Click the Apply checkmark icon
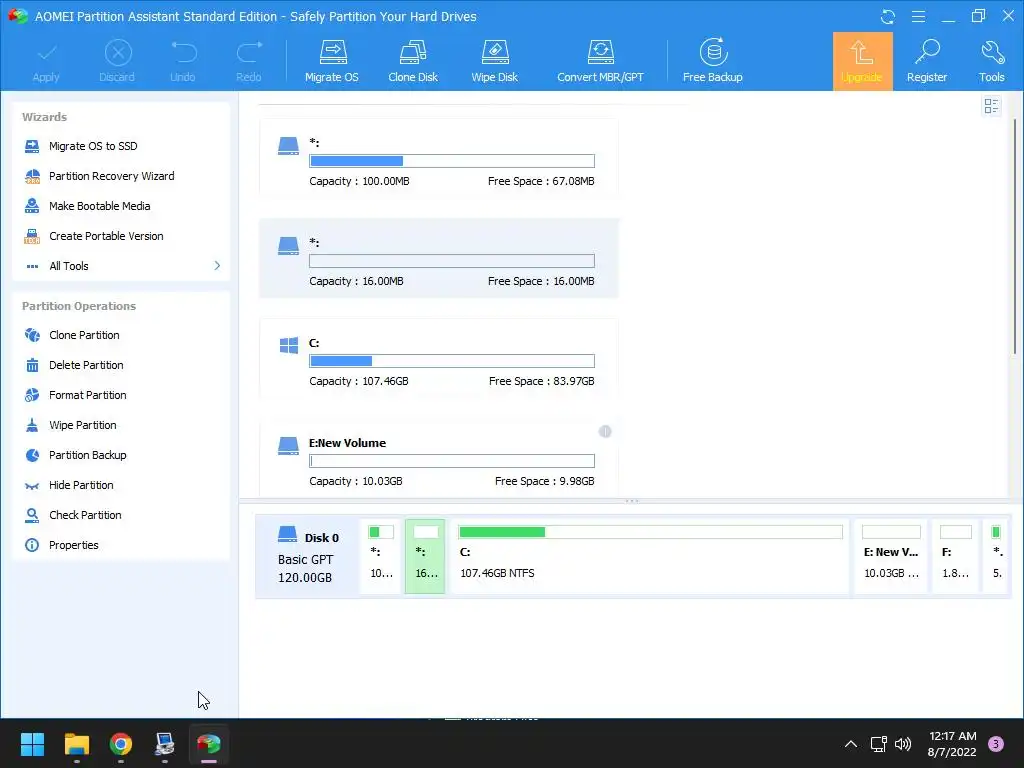The image size is (1024, 768). coord(46,61)
